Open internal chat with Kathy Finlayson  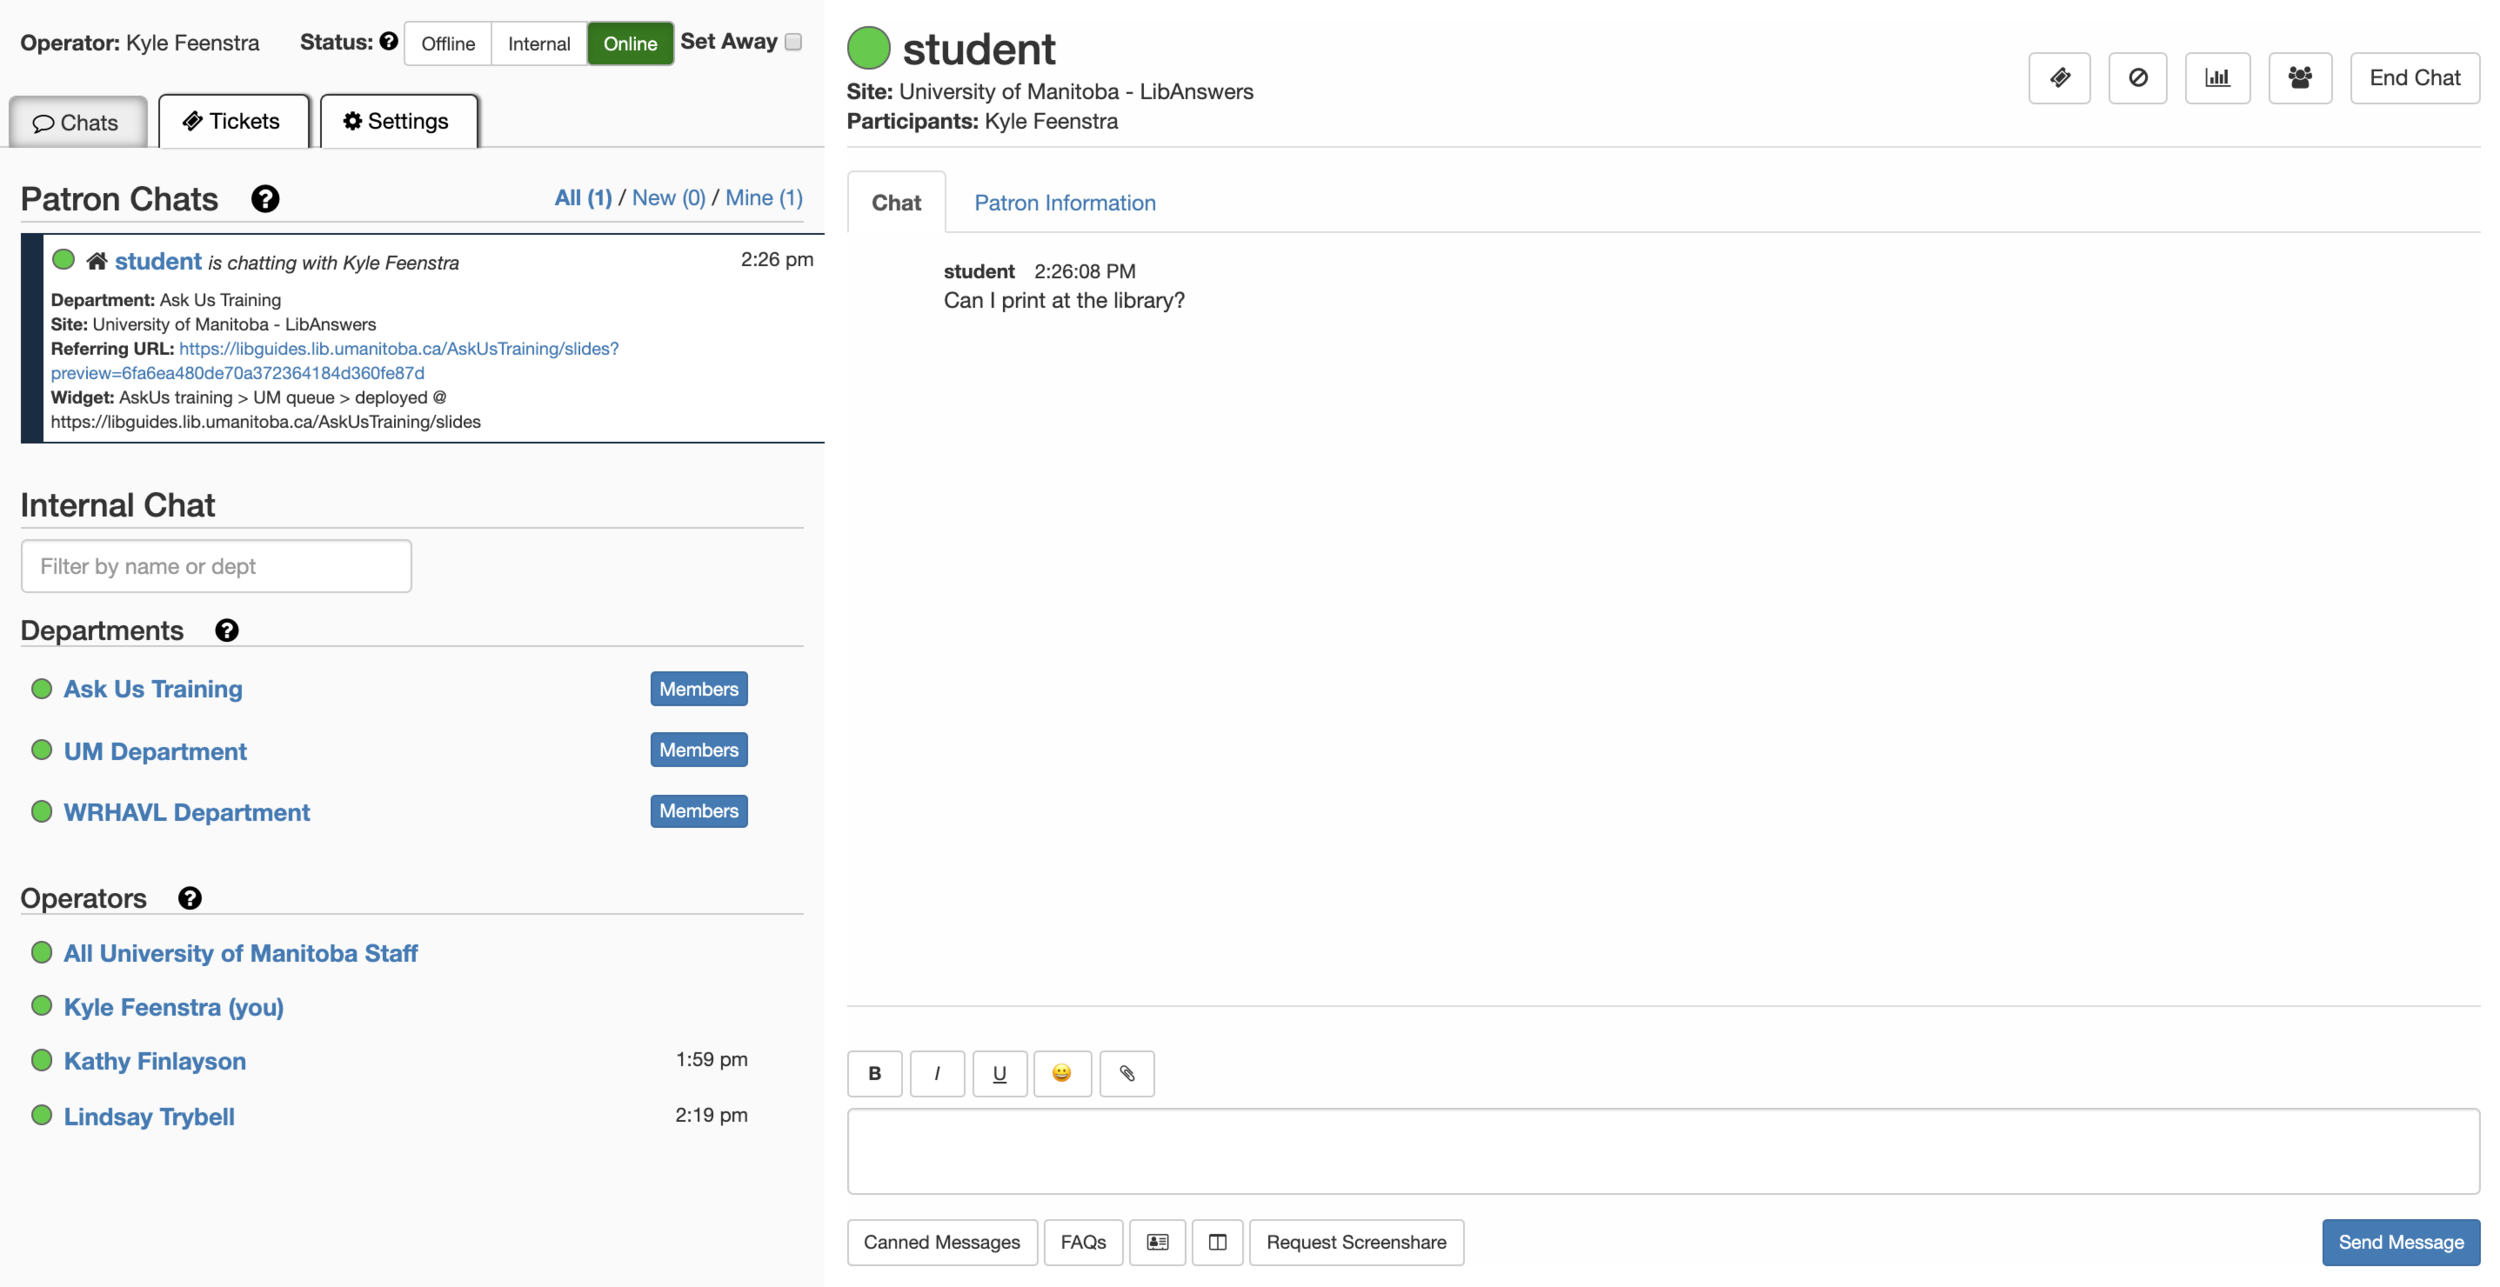point(155,1061)
